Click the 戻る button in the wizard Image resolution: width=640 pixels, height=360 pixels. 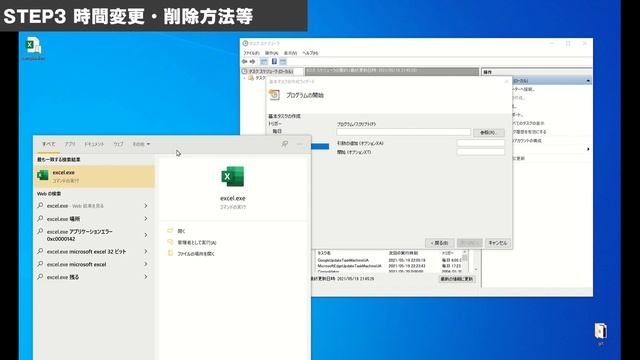pos(439,243)
